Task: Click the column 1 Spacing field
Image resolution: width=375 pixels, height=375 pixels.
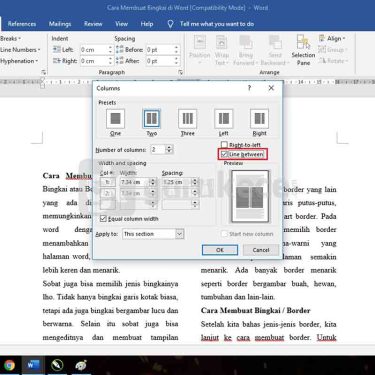Action: tap(177, 182)
